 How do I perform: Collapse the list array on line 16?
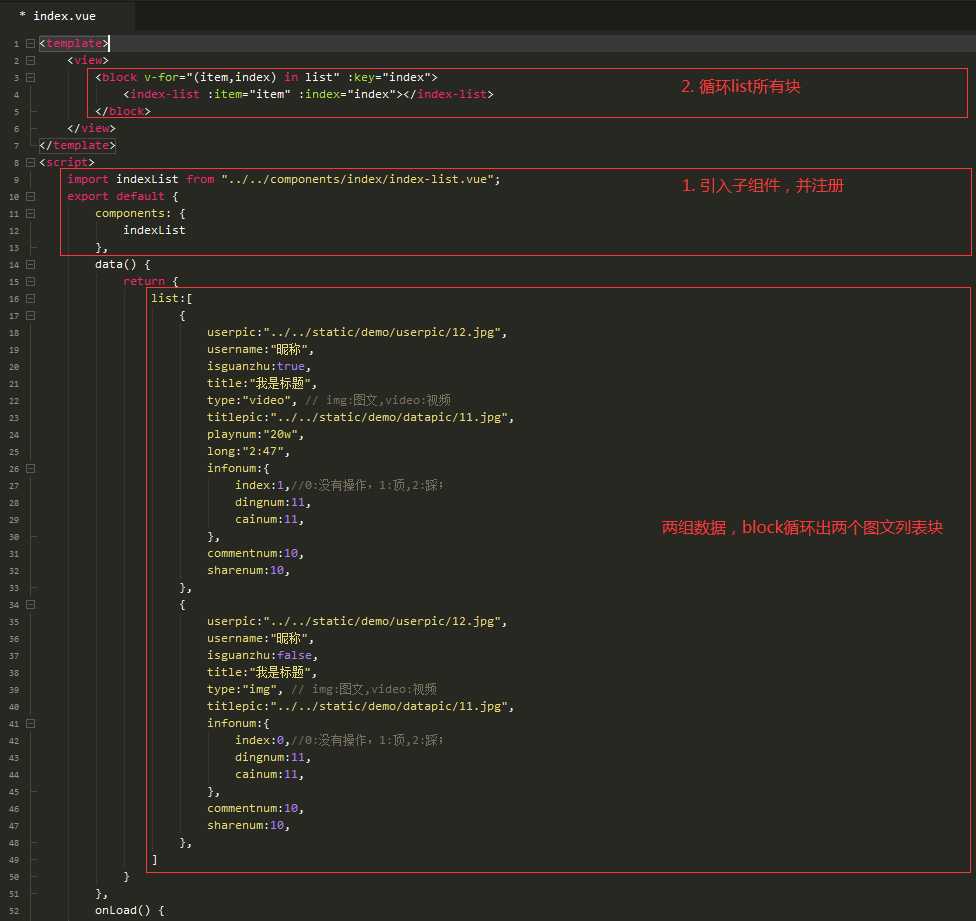coord(30,299)
